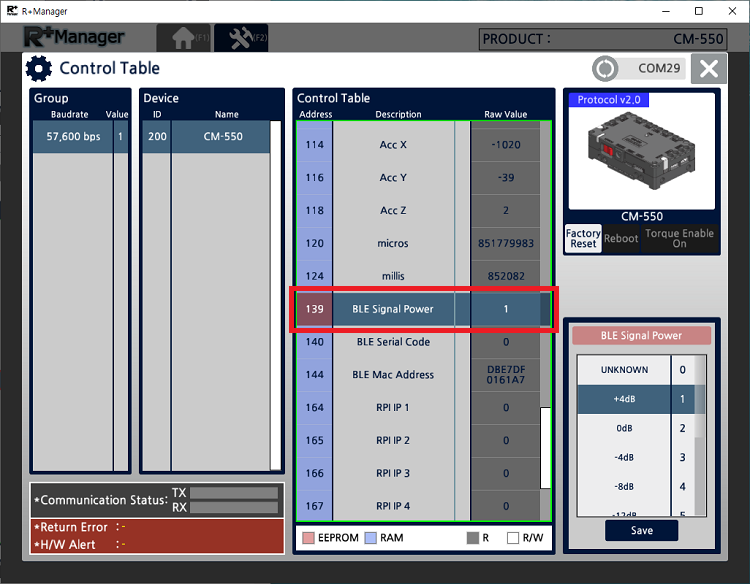The width and height of the screenshot is (750, 584).
Task: Select the -8dB option in list
Action: click(624, 487)
